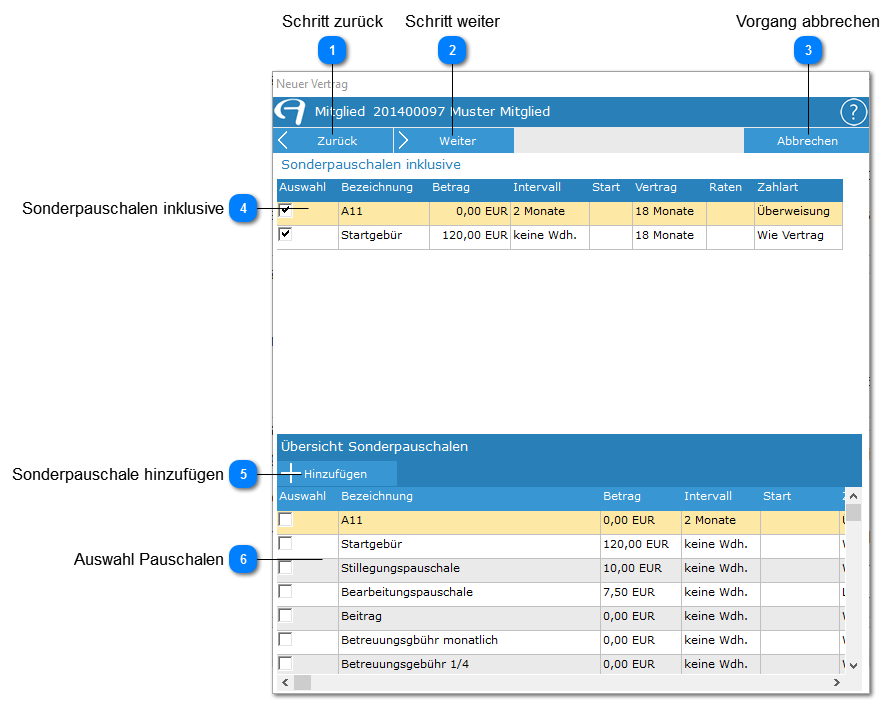This screenshot has height=703, width=896.
Task: Select the 120,00 EUR cell in the inklusive table
Action: pyautogui.click(x=470, y=235)
